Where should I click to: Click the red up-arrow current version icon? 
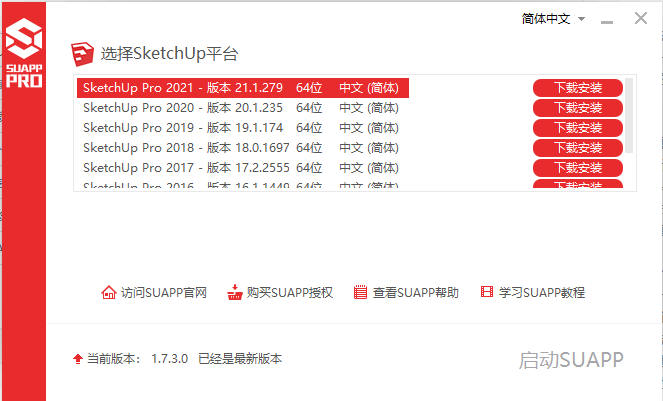[77, 358]
